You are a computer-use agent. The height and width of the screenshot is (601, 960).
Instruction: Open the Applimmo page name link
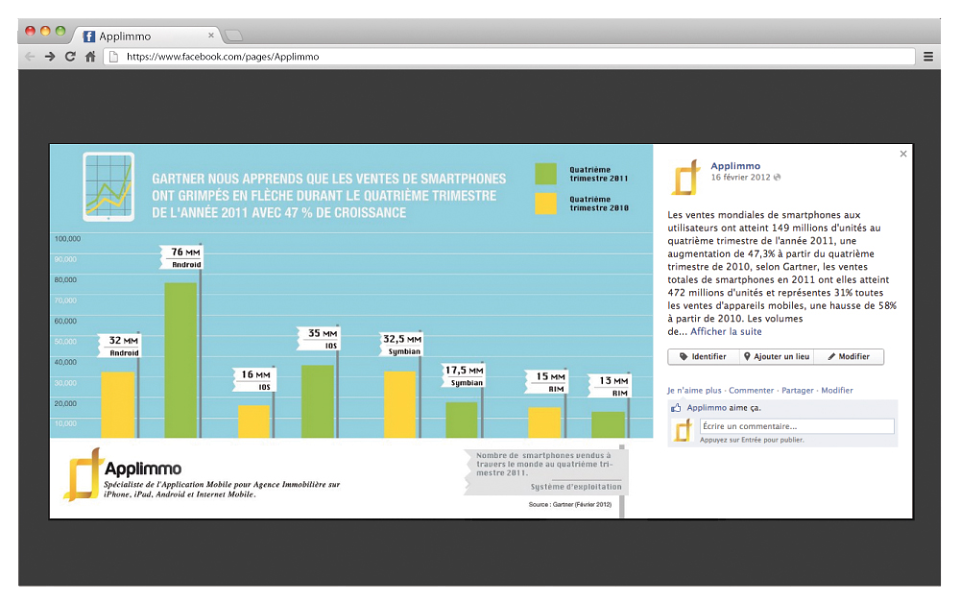coord(735,166)
